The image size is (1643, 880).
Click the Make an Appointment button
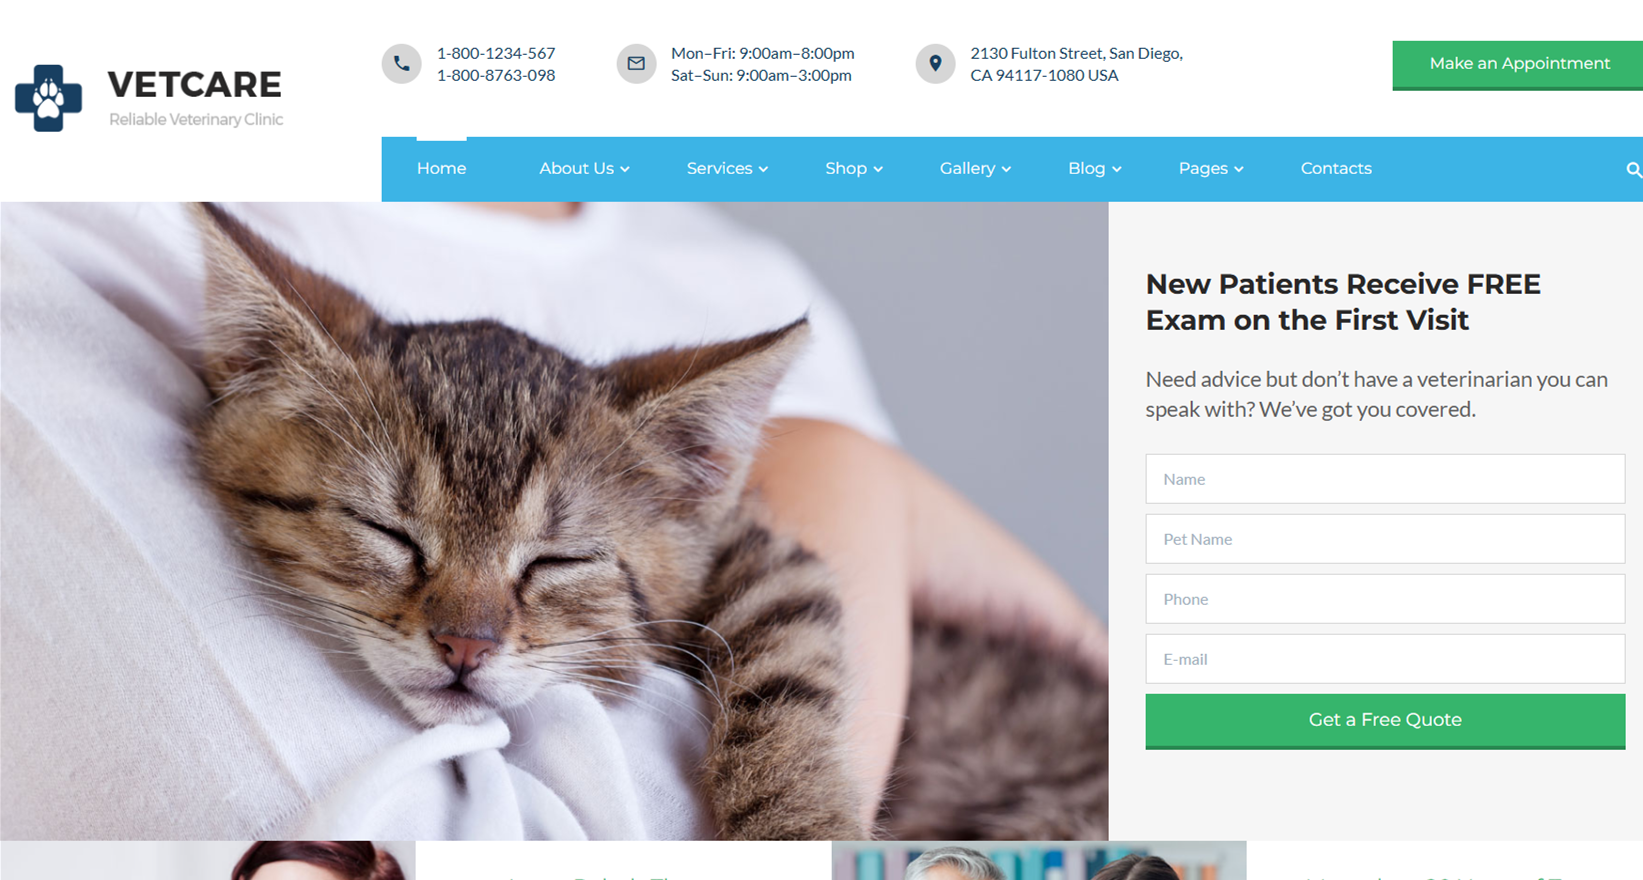[1518, 65]
